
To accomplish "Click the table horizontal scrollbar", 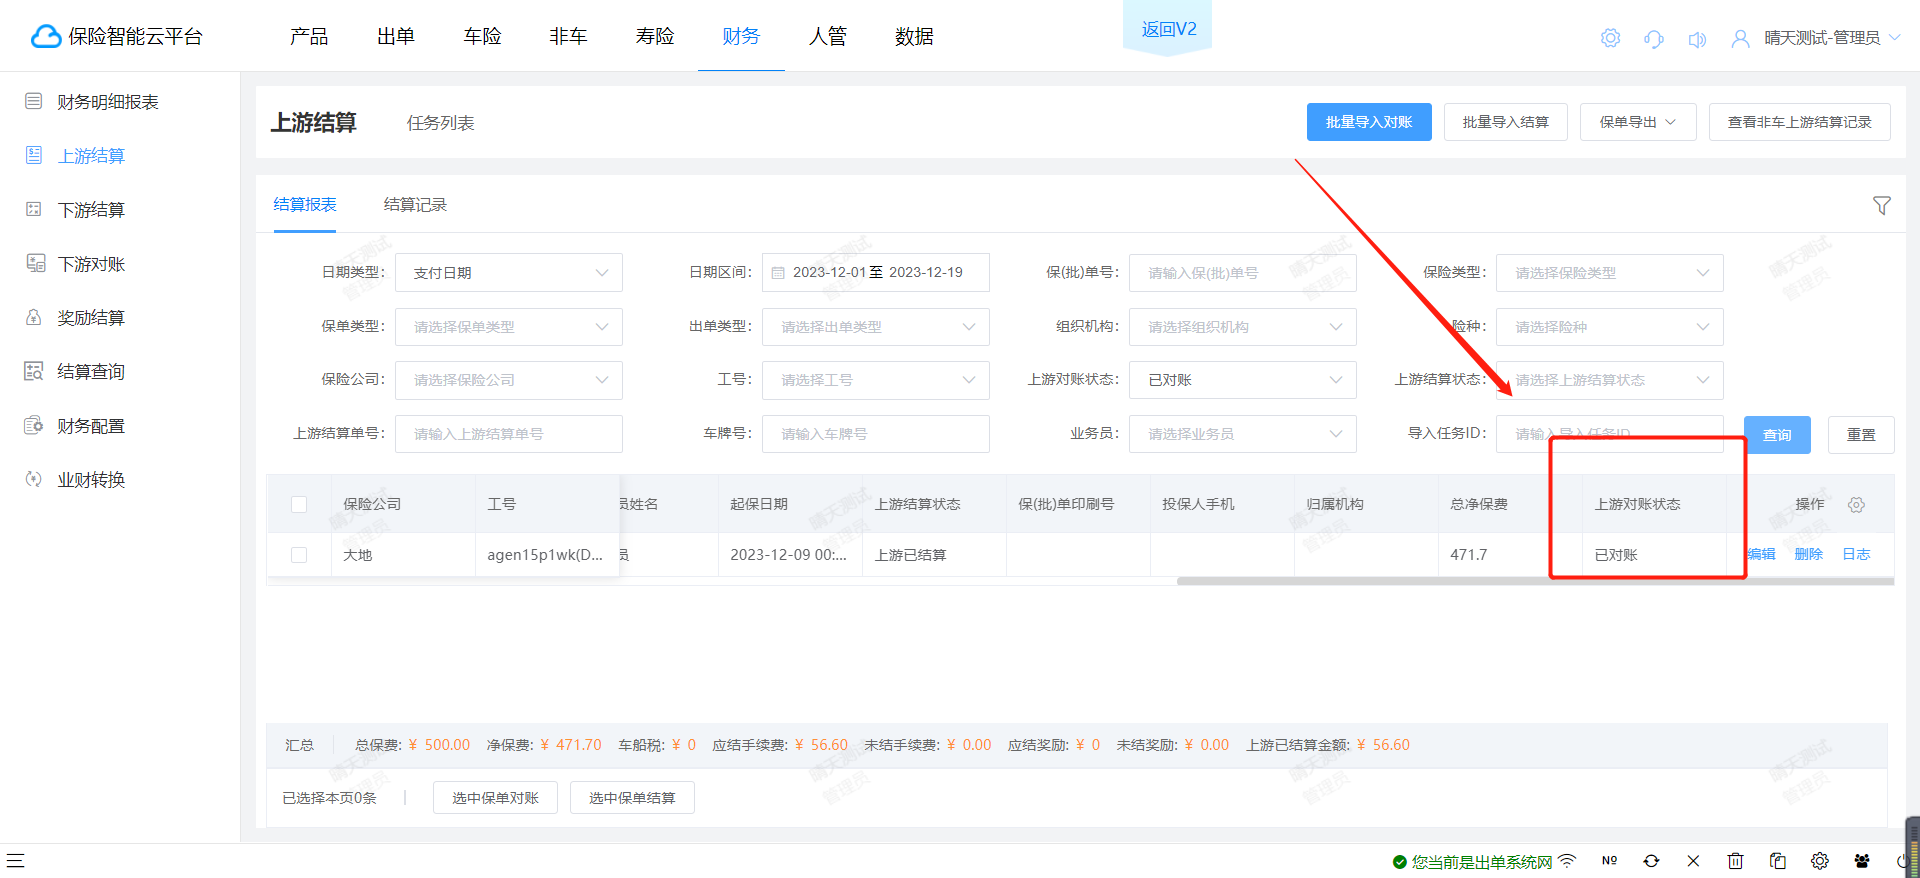I will 1535,581.
